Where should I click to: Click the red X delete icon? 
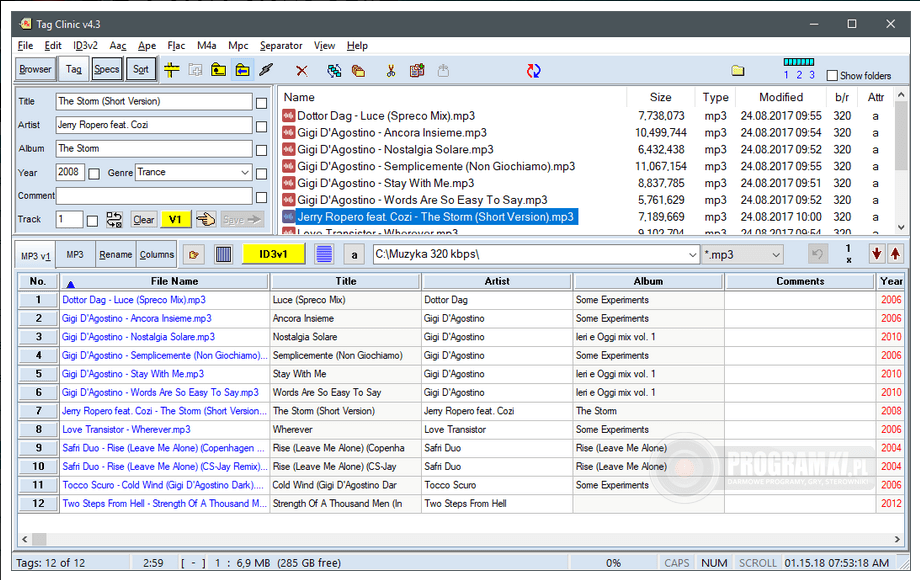[x=302, y=71]
